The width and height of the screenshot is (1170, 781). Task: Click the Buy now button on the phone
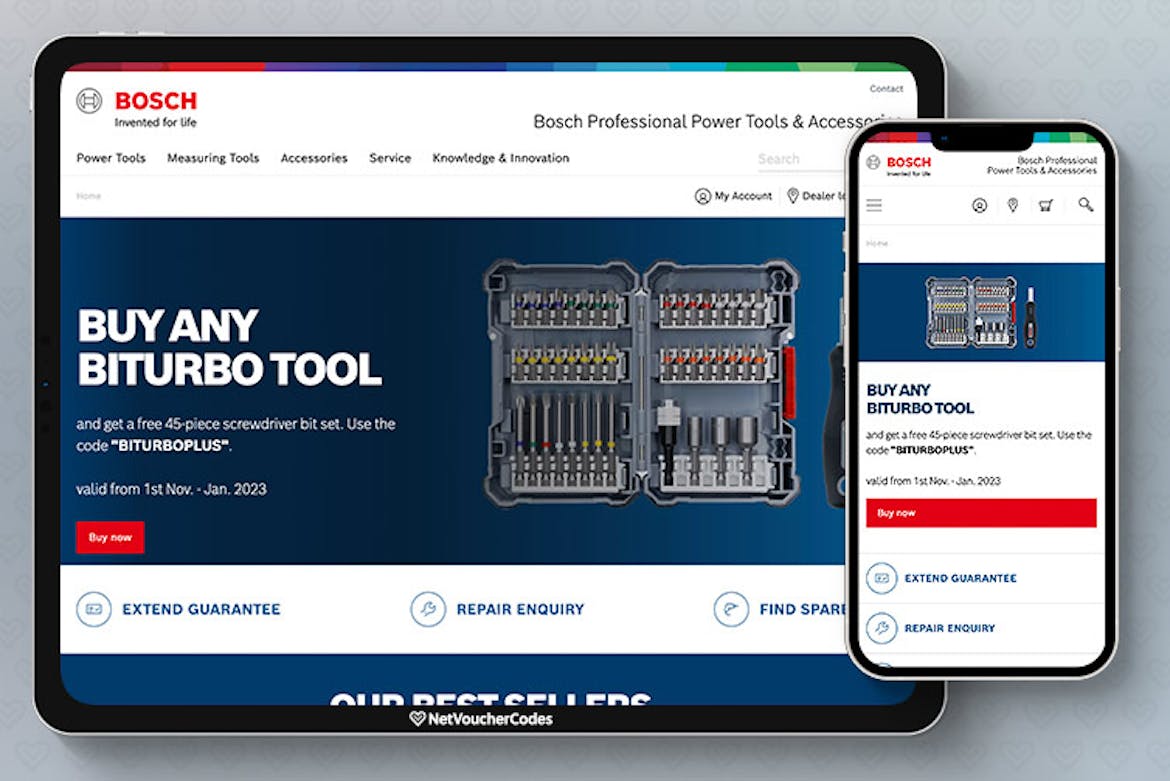coord(982,512)
